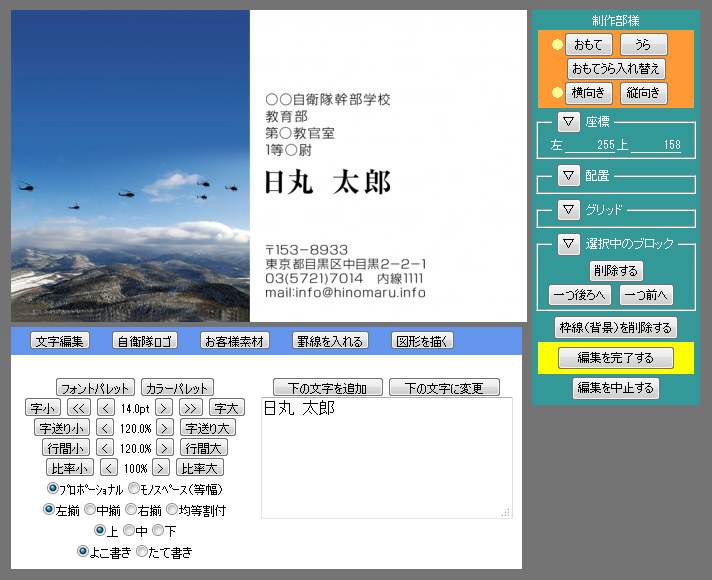Decrease font size by one step (<)
Screen dimensions: 712x580
(106, 407)
